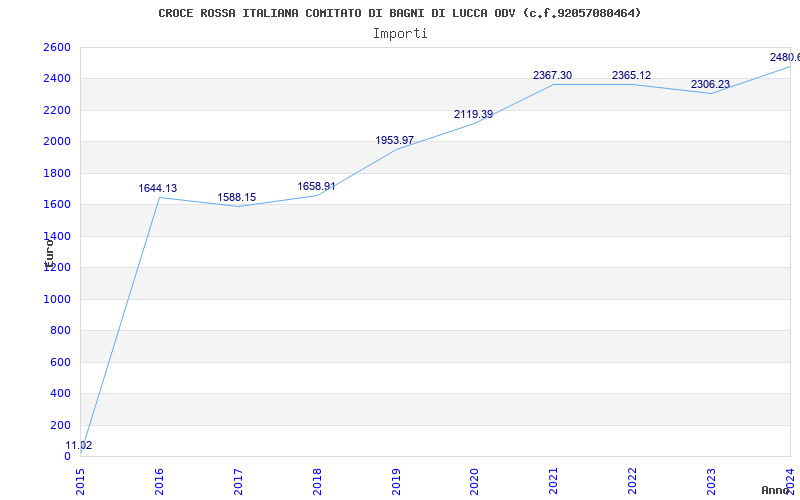
Task: Click the 'Importi' subtitle
Action: (x=400, y=33)
